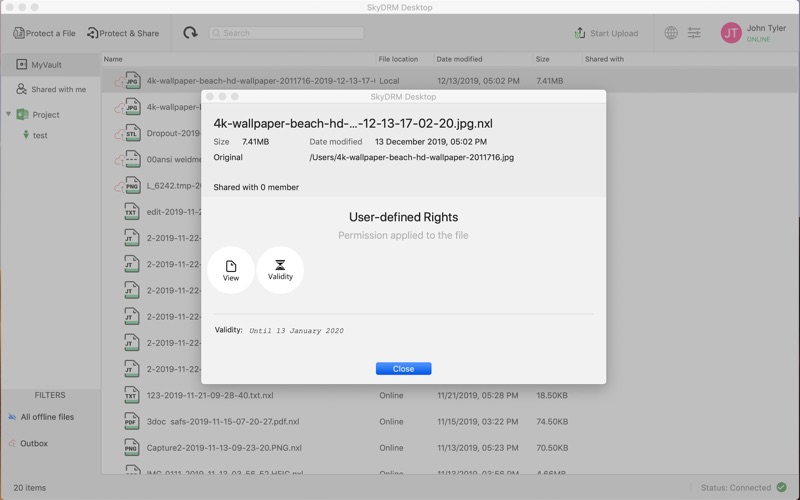Click PDF icon of 3doc safs file

coord(132,421)
